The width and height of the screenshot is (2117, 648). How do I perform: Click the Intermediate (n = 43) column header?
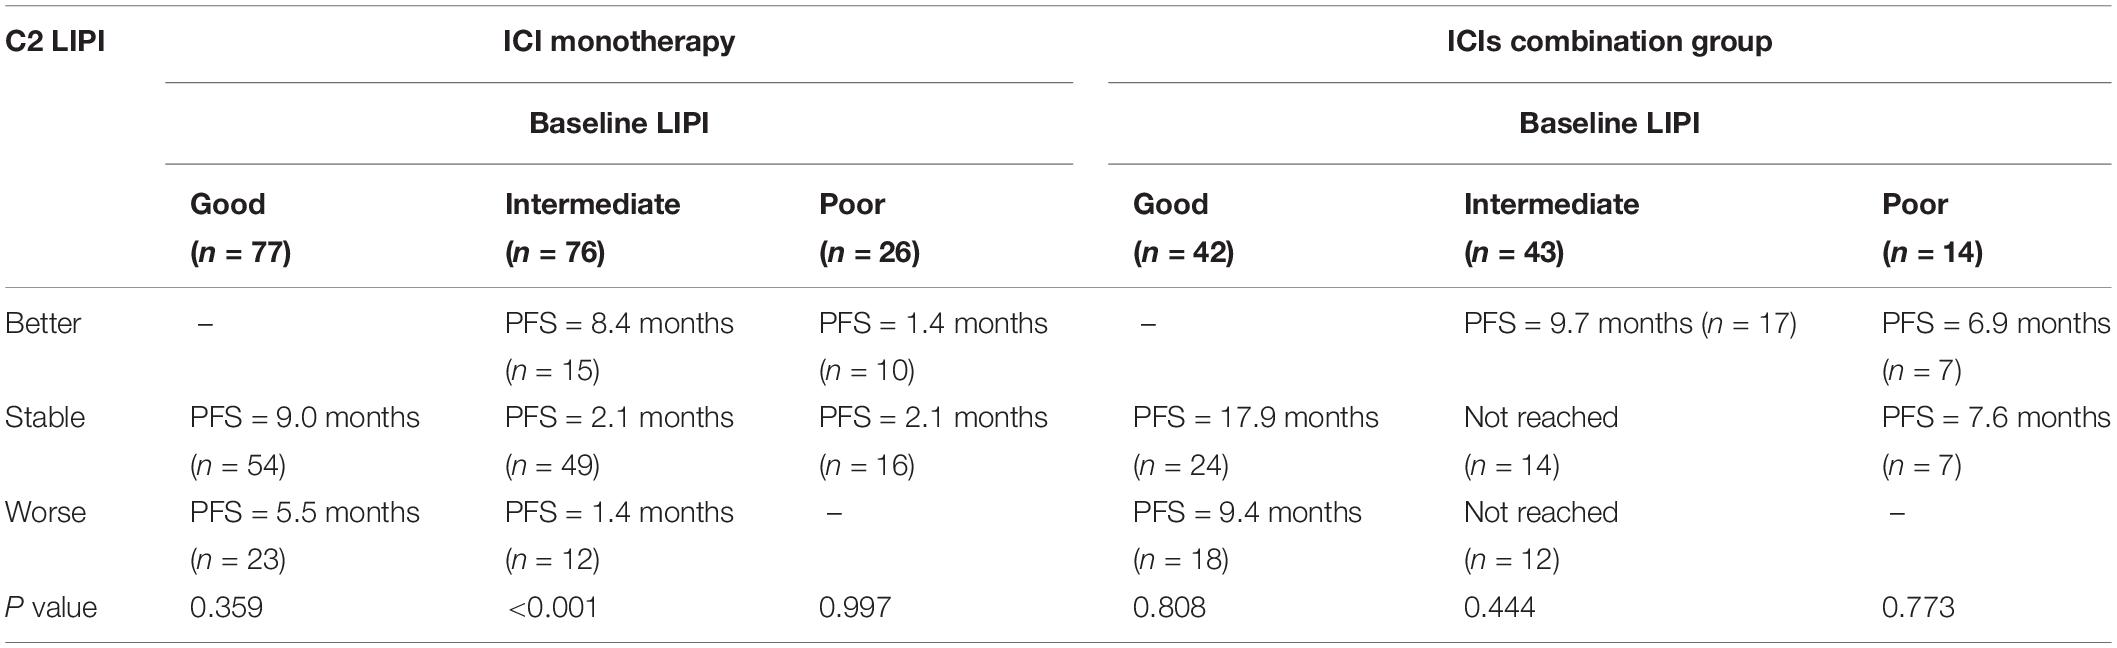(1551, 228)
